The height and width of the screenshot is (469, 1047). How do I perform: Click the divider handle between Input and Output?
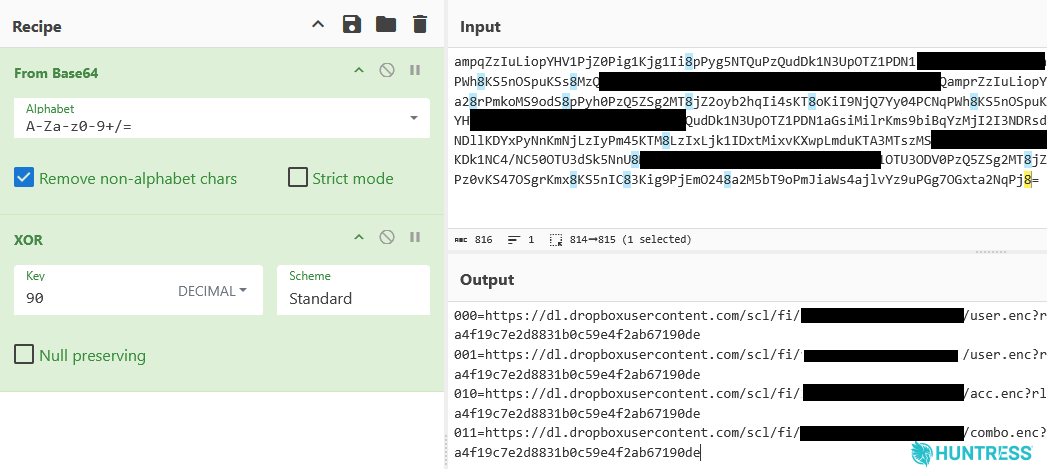tap(990, 252)
